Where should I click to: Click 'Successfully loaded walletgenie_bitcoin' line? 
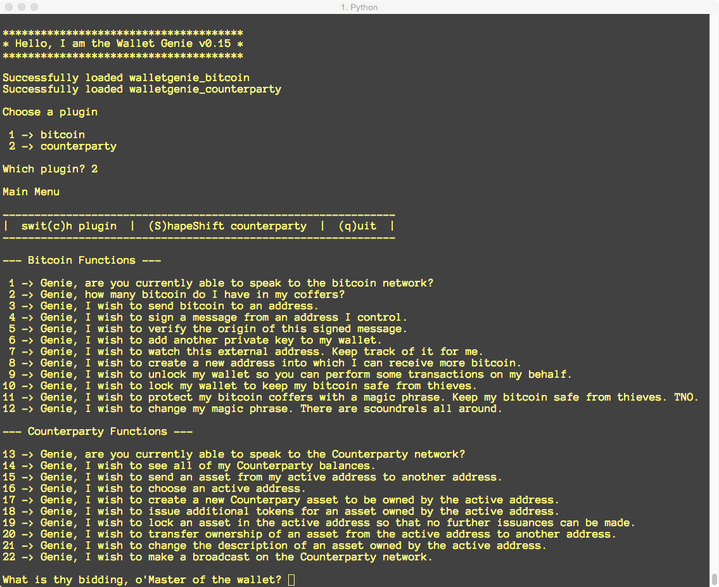pyautogui.click(x=126, y=78)
